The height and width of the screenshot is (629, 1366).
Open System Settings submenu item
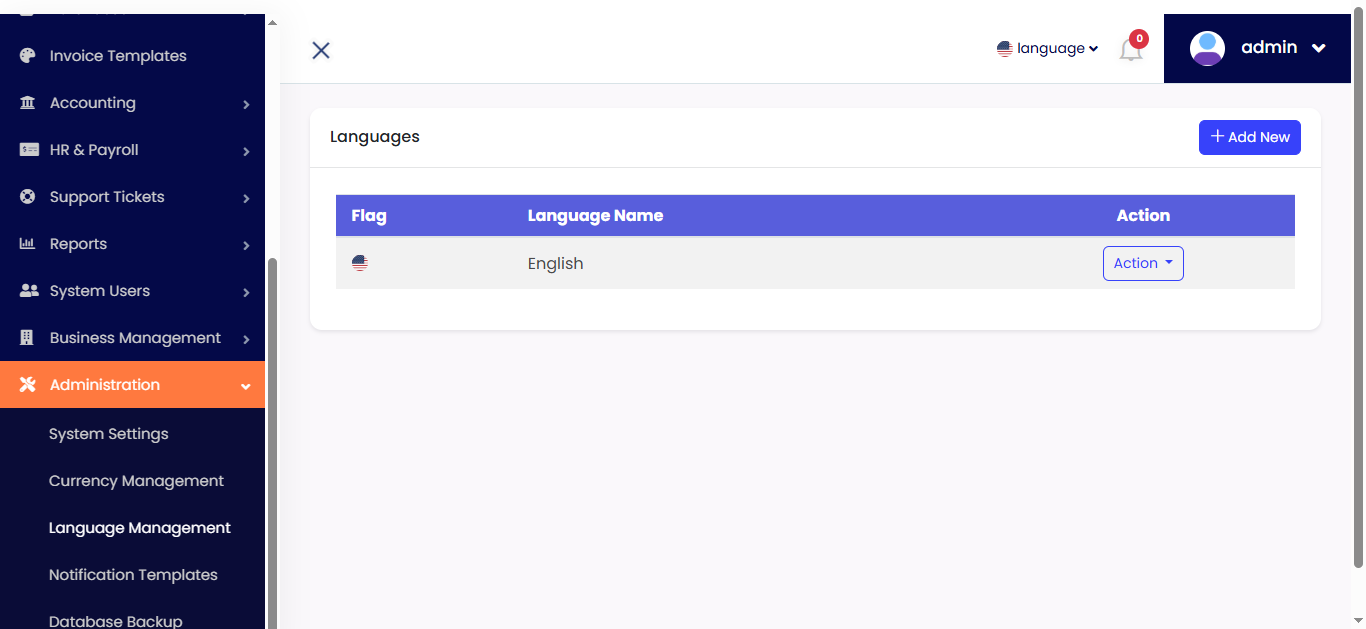coord(108,434)
